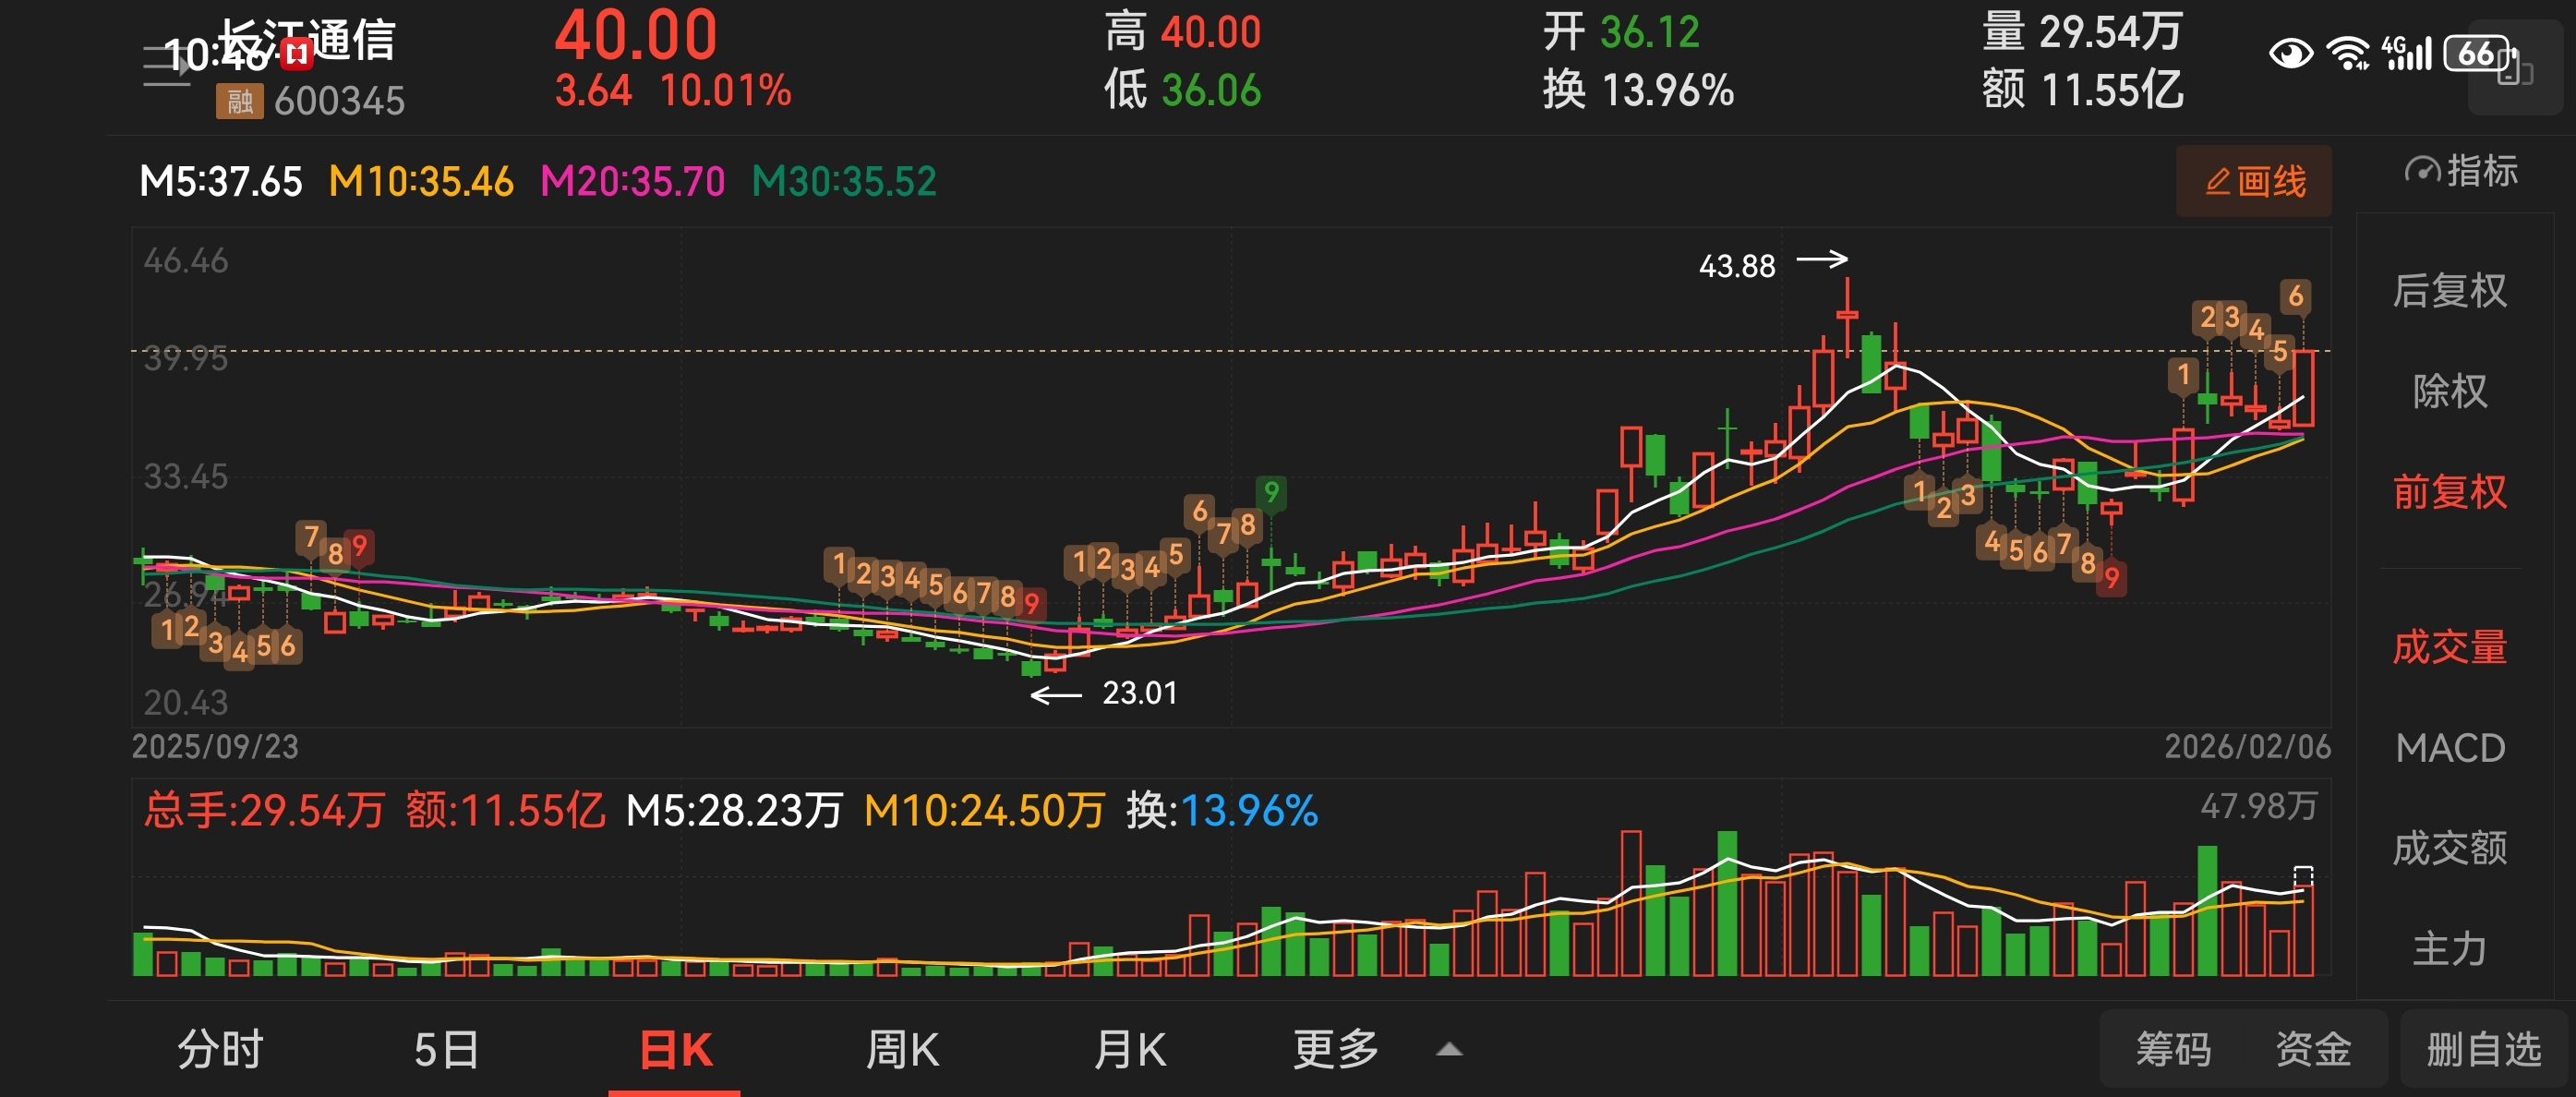
Task: Tap the 指标 gauge icon
Action: click(x=2422, y=171)
